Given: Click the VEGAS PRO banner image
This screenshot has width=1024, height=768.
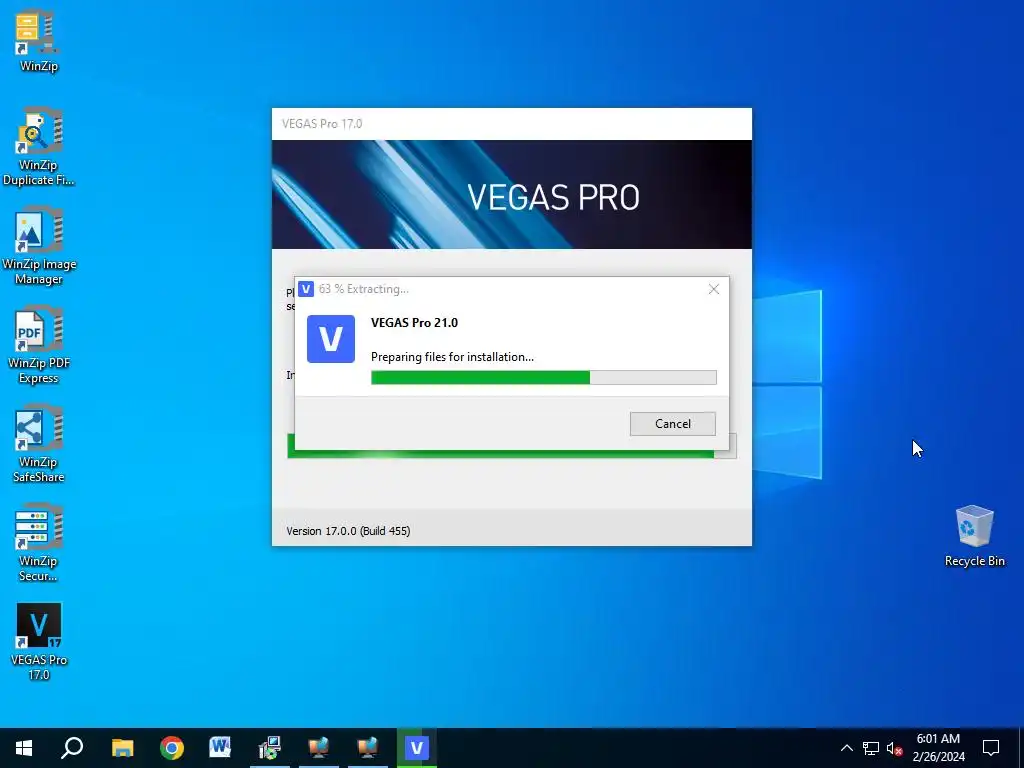Looking at the screenshot, I should [511, 194].
